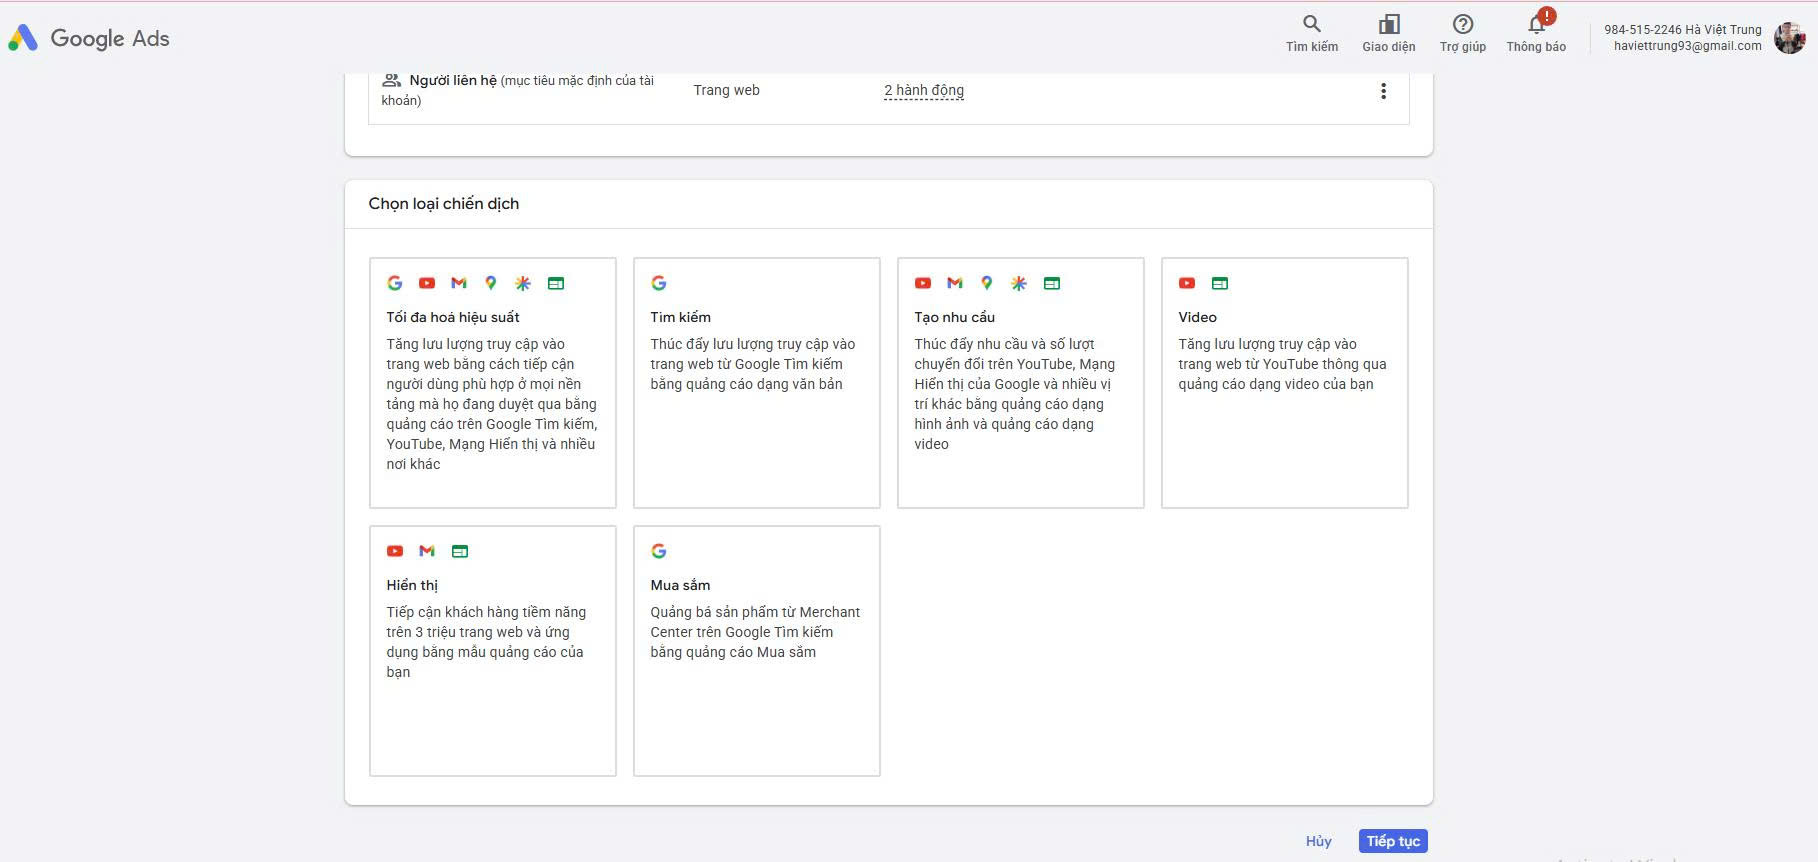Click Discover star icon in Tạo nhu cầu card
This screenshot has width=1818, height=862.
click(1019, 283)
